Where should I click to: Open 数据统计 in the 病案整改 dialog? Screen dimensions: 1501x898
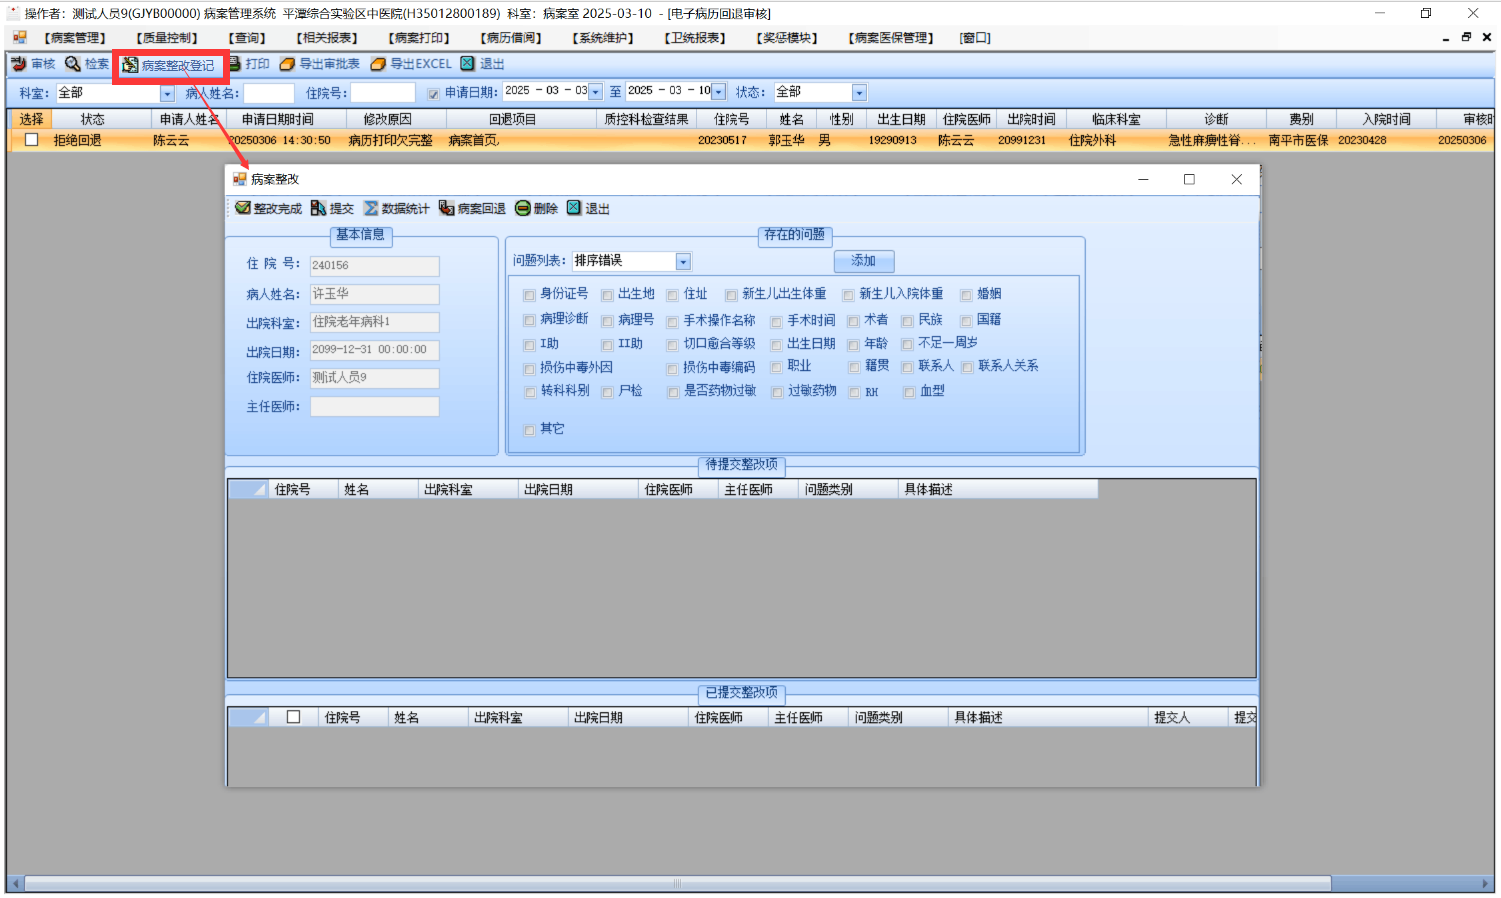click(x=396, y=208)
